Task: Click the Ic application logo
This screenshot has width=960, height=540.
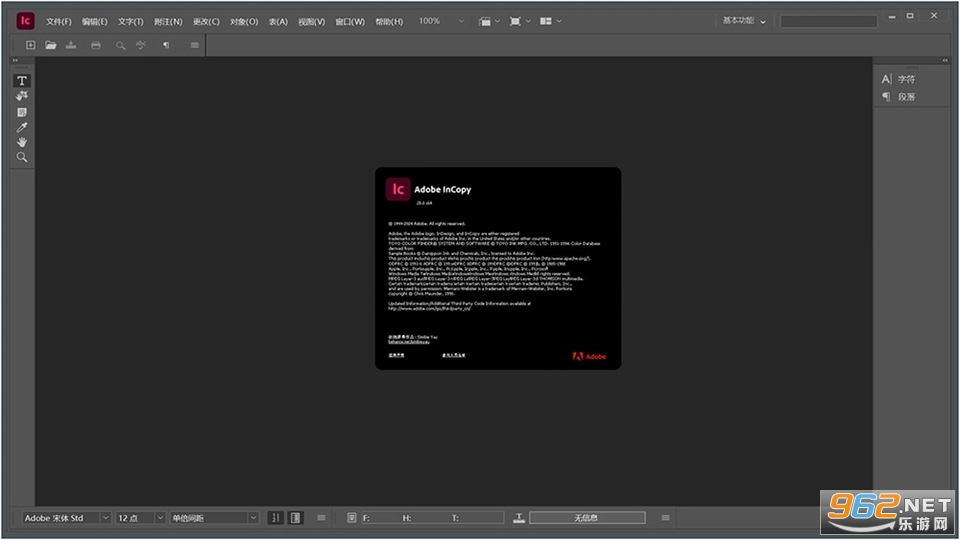Action: click(25, 21)
